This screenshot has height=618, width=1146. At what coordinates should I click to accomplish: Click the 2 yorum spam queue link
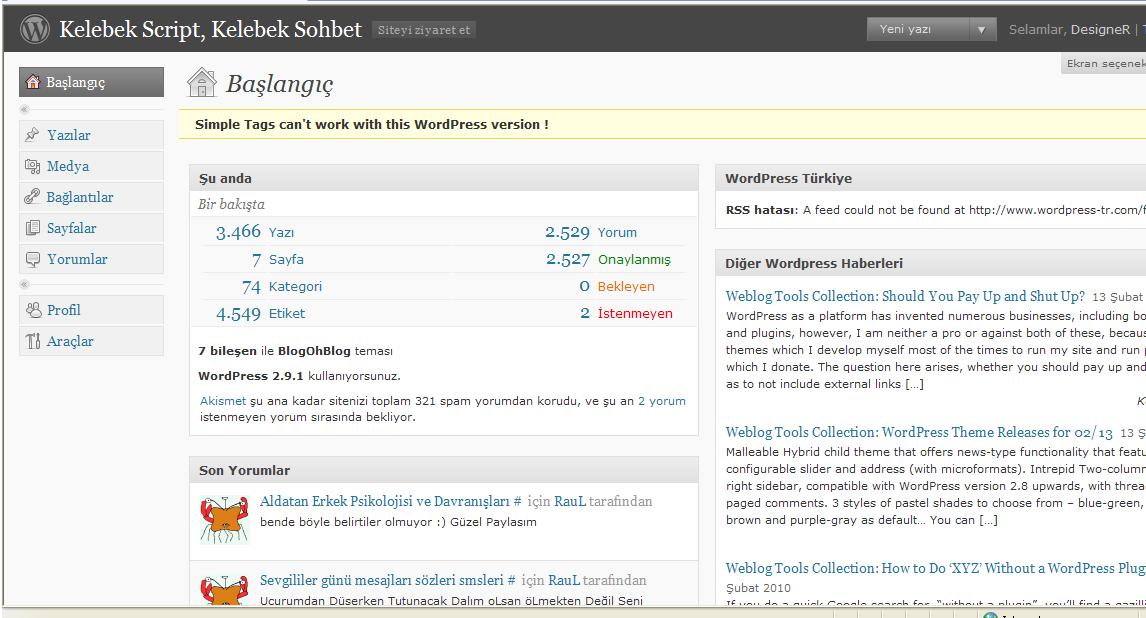pos(662,400)
